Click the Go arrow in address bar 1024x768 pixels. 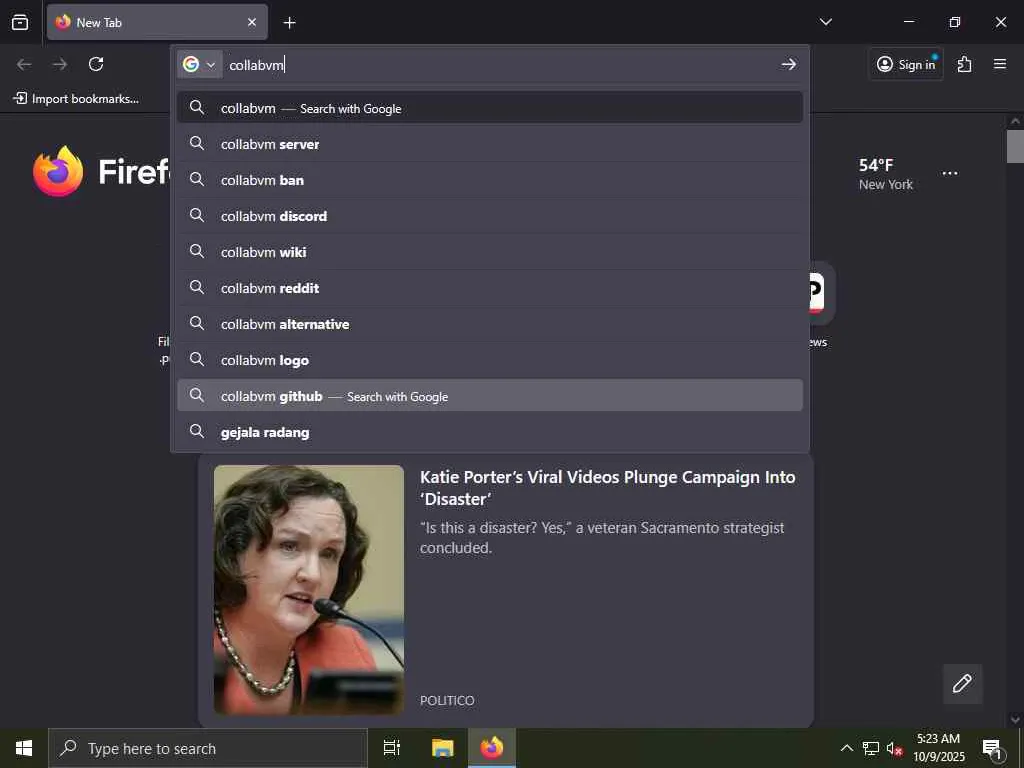[788, 64]
